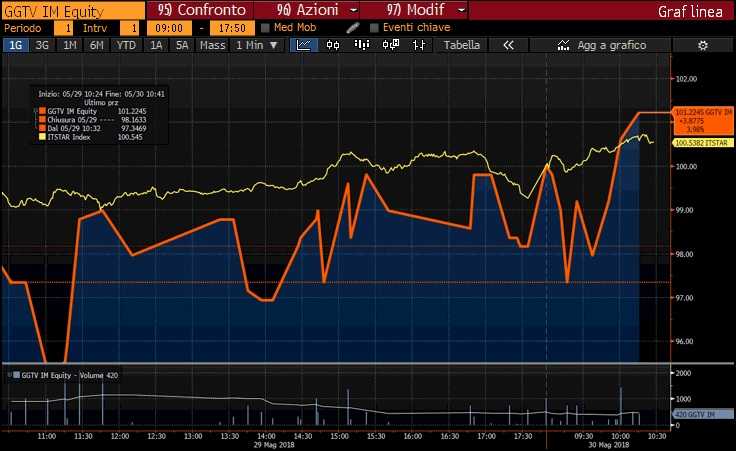This screenshot has width=736, height=451.
Task: Click the double left chevron collapse icon
Action: point(508,45)
